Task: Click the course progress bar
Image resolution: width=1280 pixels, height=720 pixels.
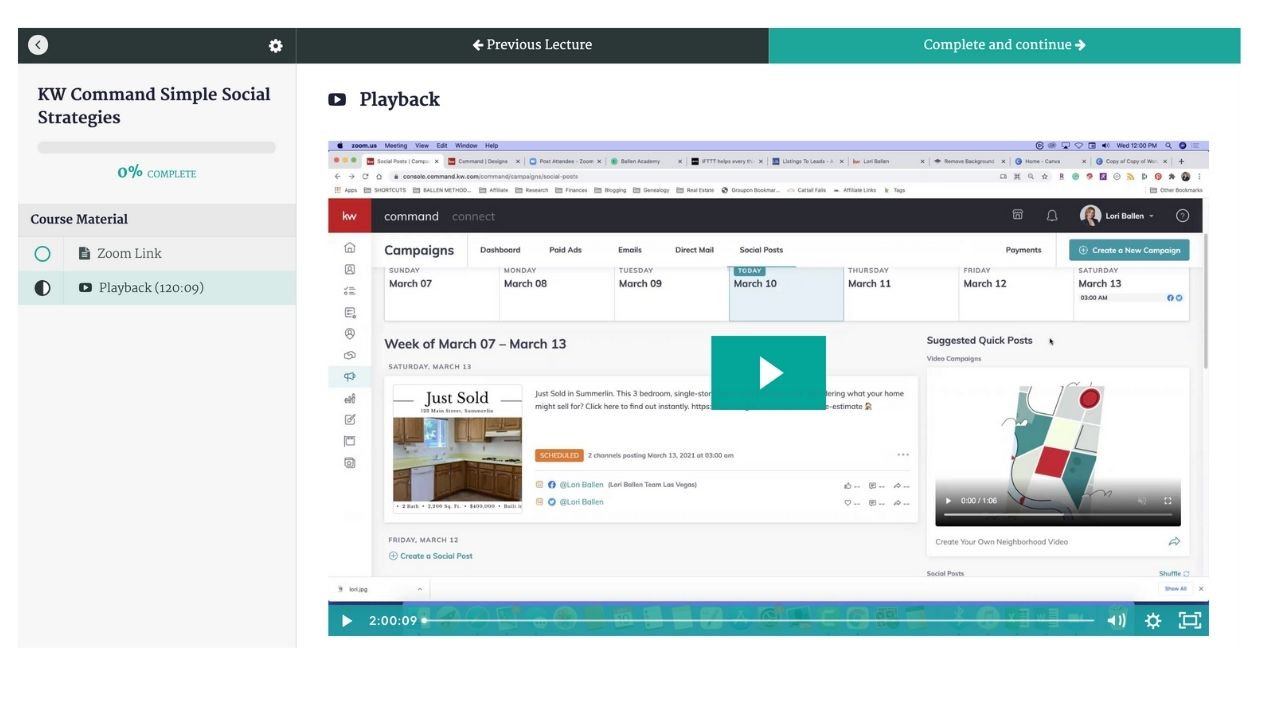Action: tap(157, 148)
